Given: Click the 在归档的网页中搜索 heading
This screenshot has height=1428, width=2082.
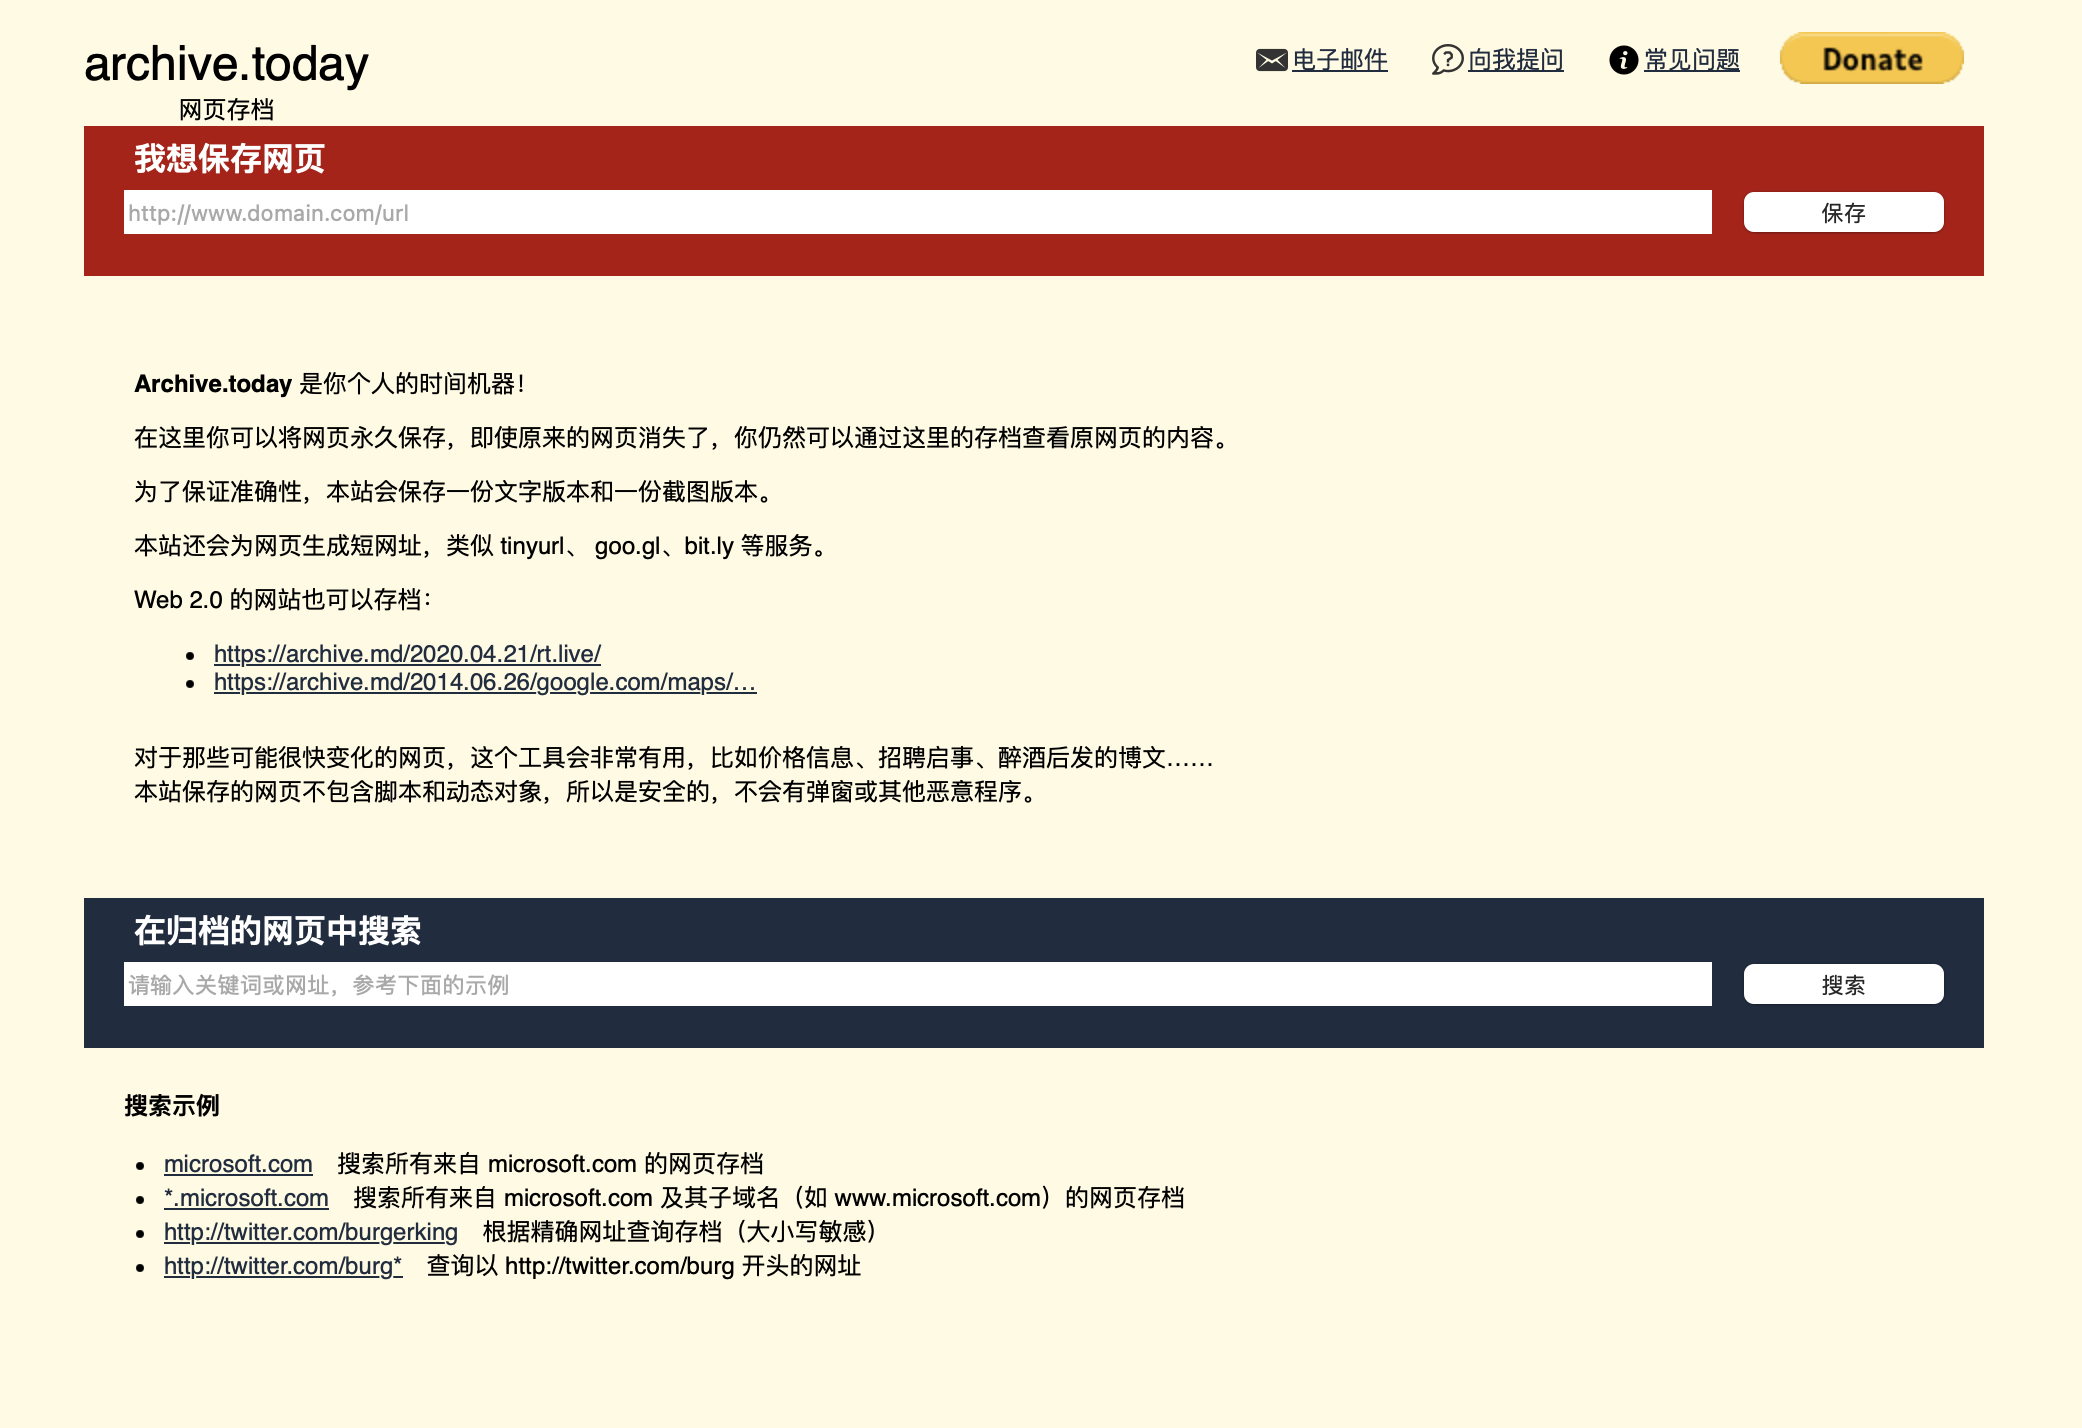Looking at the screenshot, I should point(277,931).
